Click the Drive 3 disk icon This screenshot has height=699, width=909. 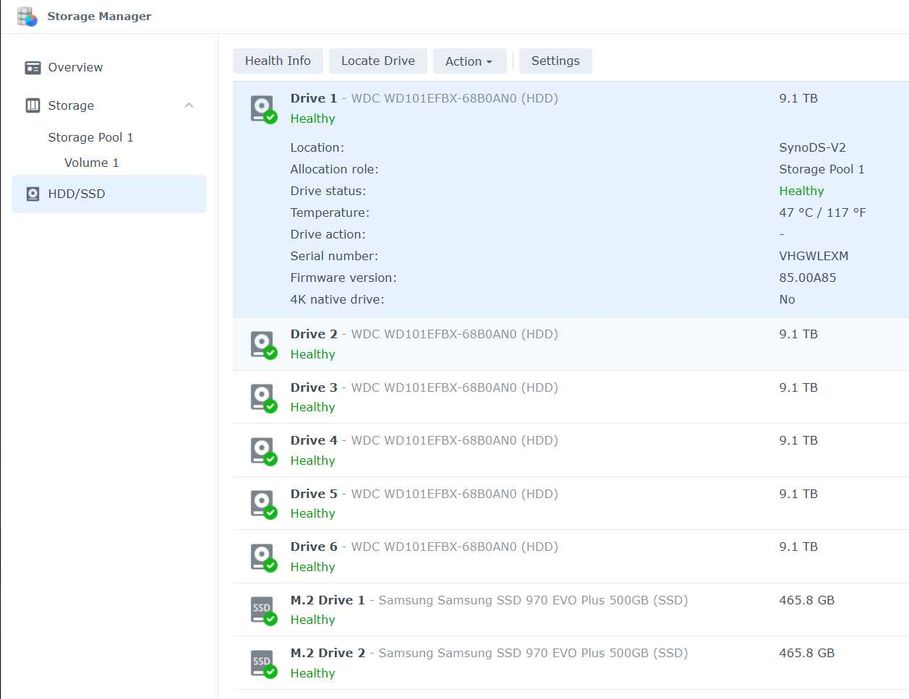pos(262,397)
